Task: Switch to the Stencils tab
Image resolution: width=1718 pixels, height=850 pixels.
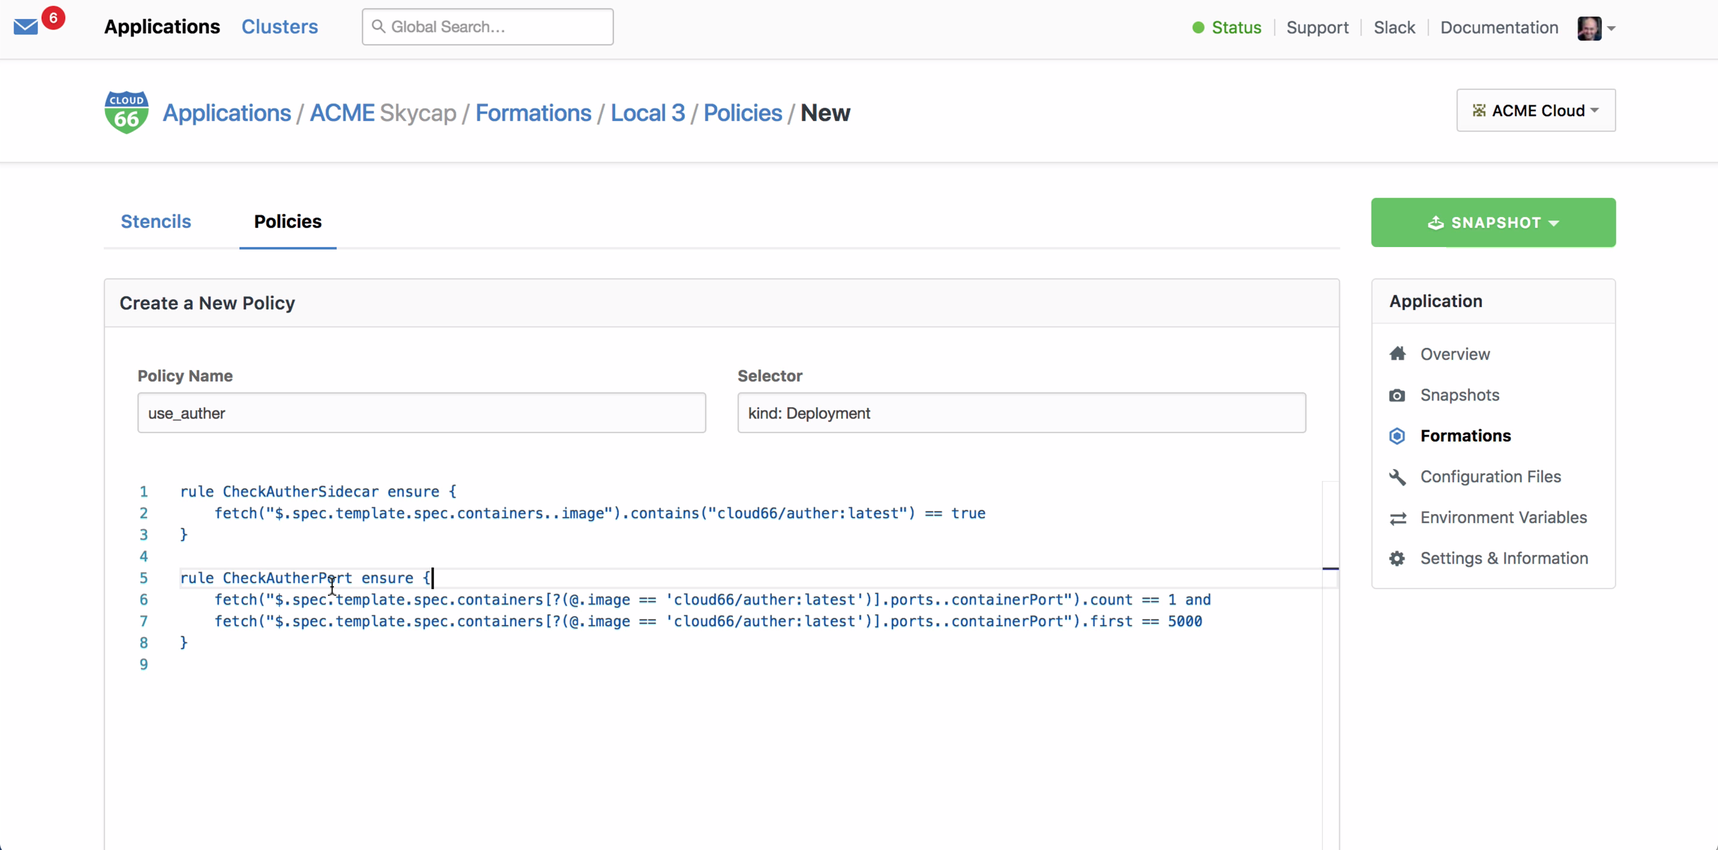Action: click(x=156, y=221)
